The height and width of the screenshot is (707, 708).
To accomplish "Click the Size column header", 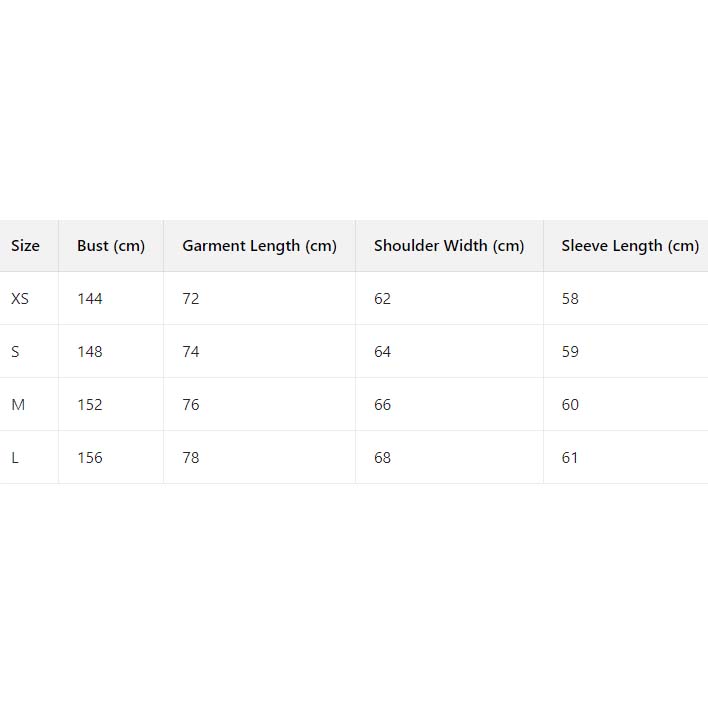I will (x=25, y=246).
